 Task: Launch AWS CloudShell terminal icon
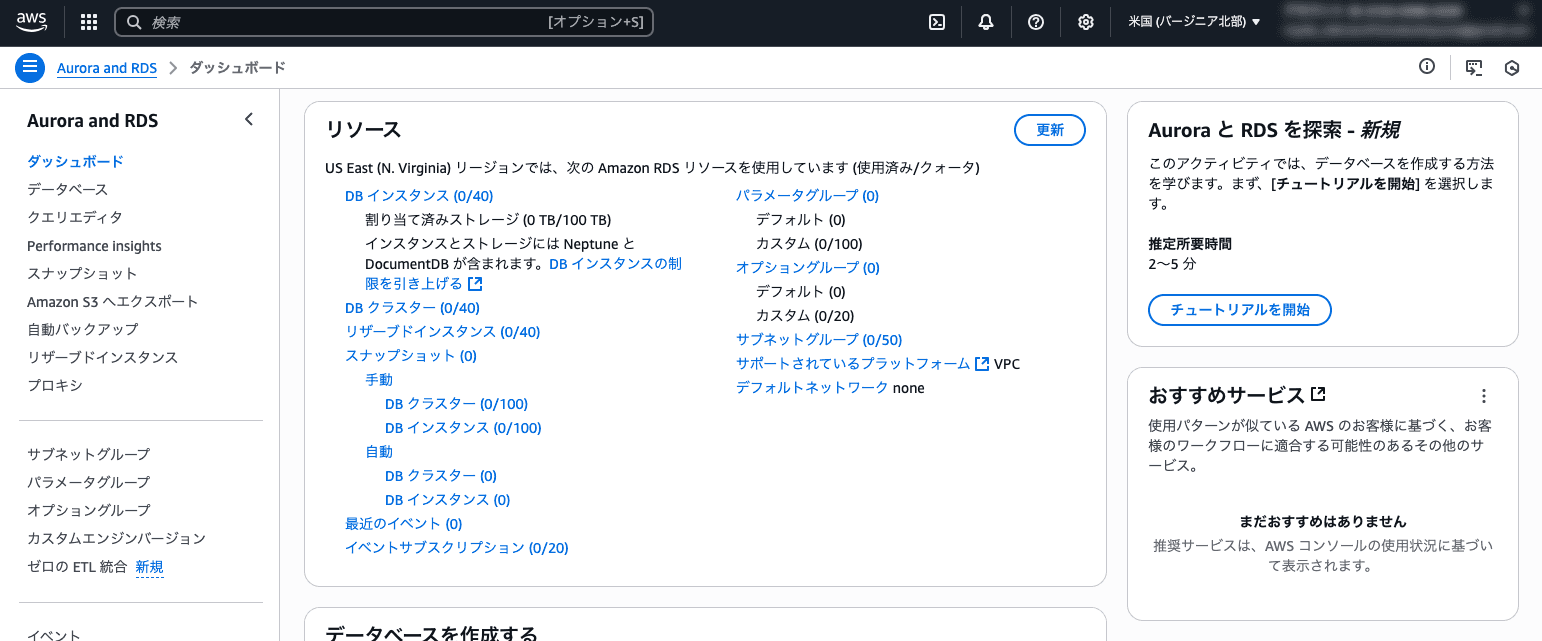click(x=936, y=21)
